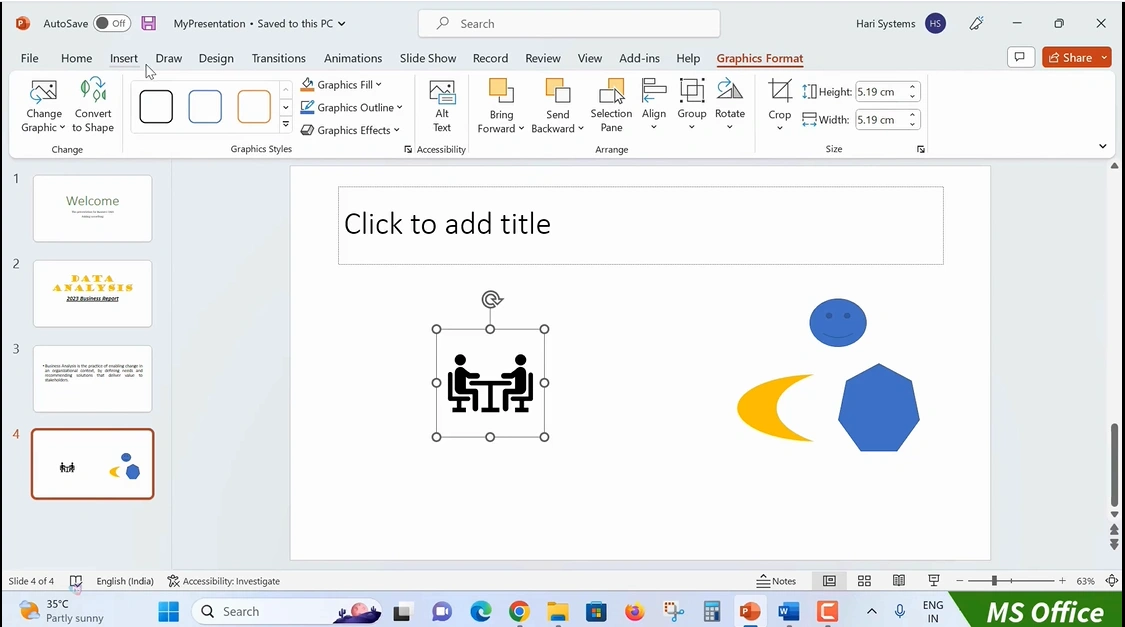Click the Share button
The height and width of the screenshot is (627, 1125).
(x=1069, y=58)
